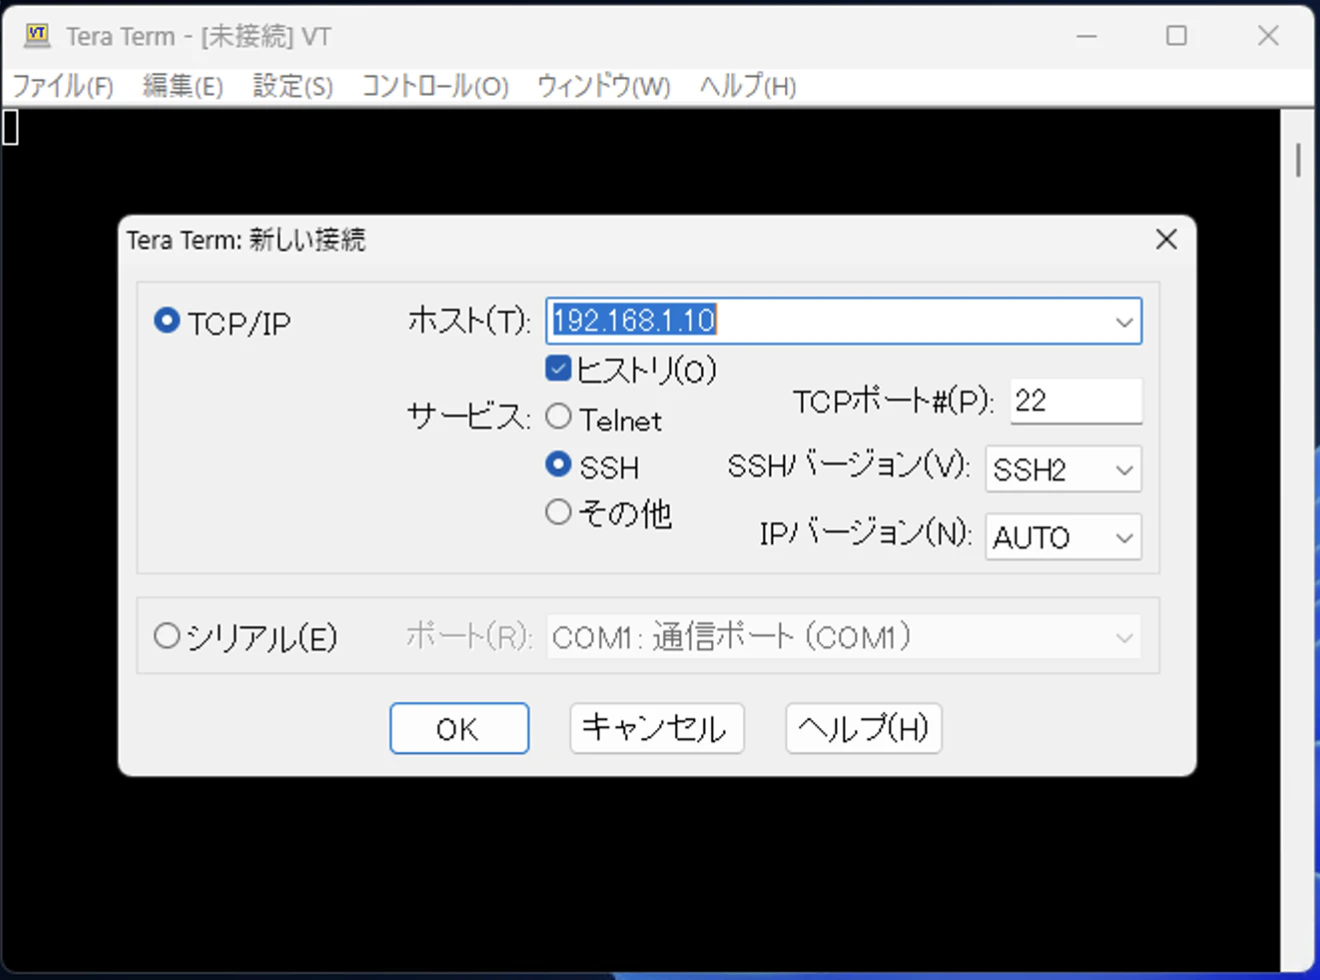The width and height of the screenshot is (1320, 980).
Task: Toggle the ヒストリ(O) checkbox
Action: [x=557, y=369]
